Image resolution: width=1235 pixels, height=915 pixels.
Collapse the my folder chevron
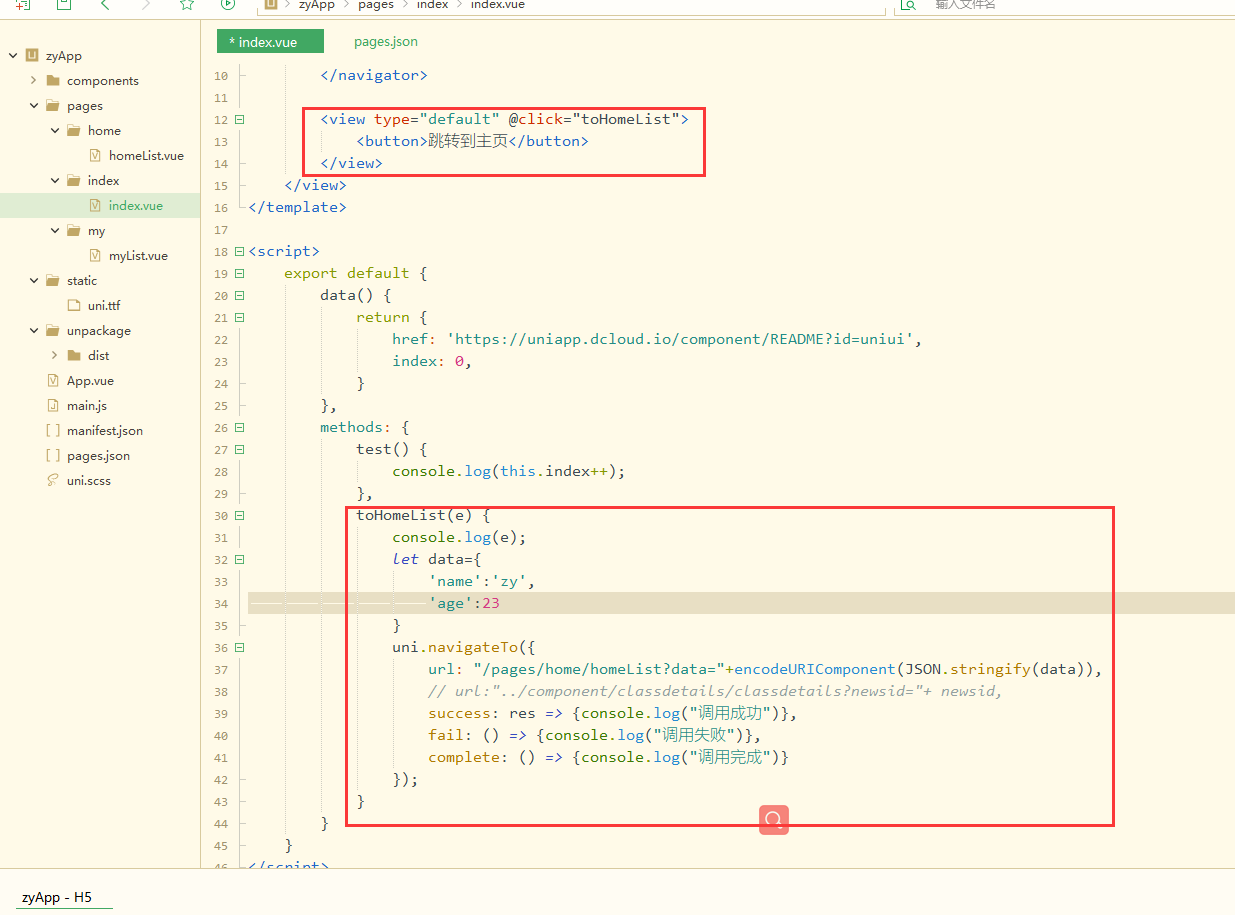[x=55, y=231]
